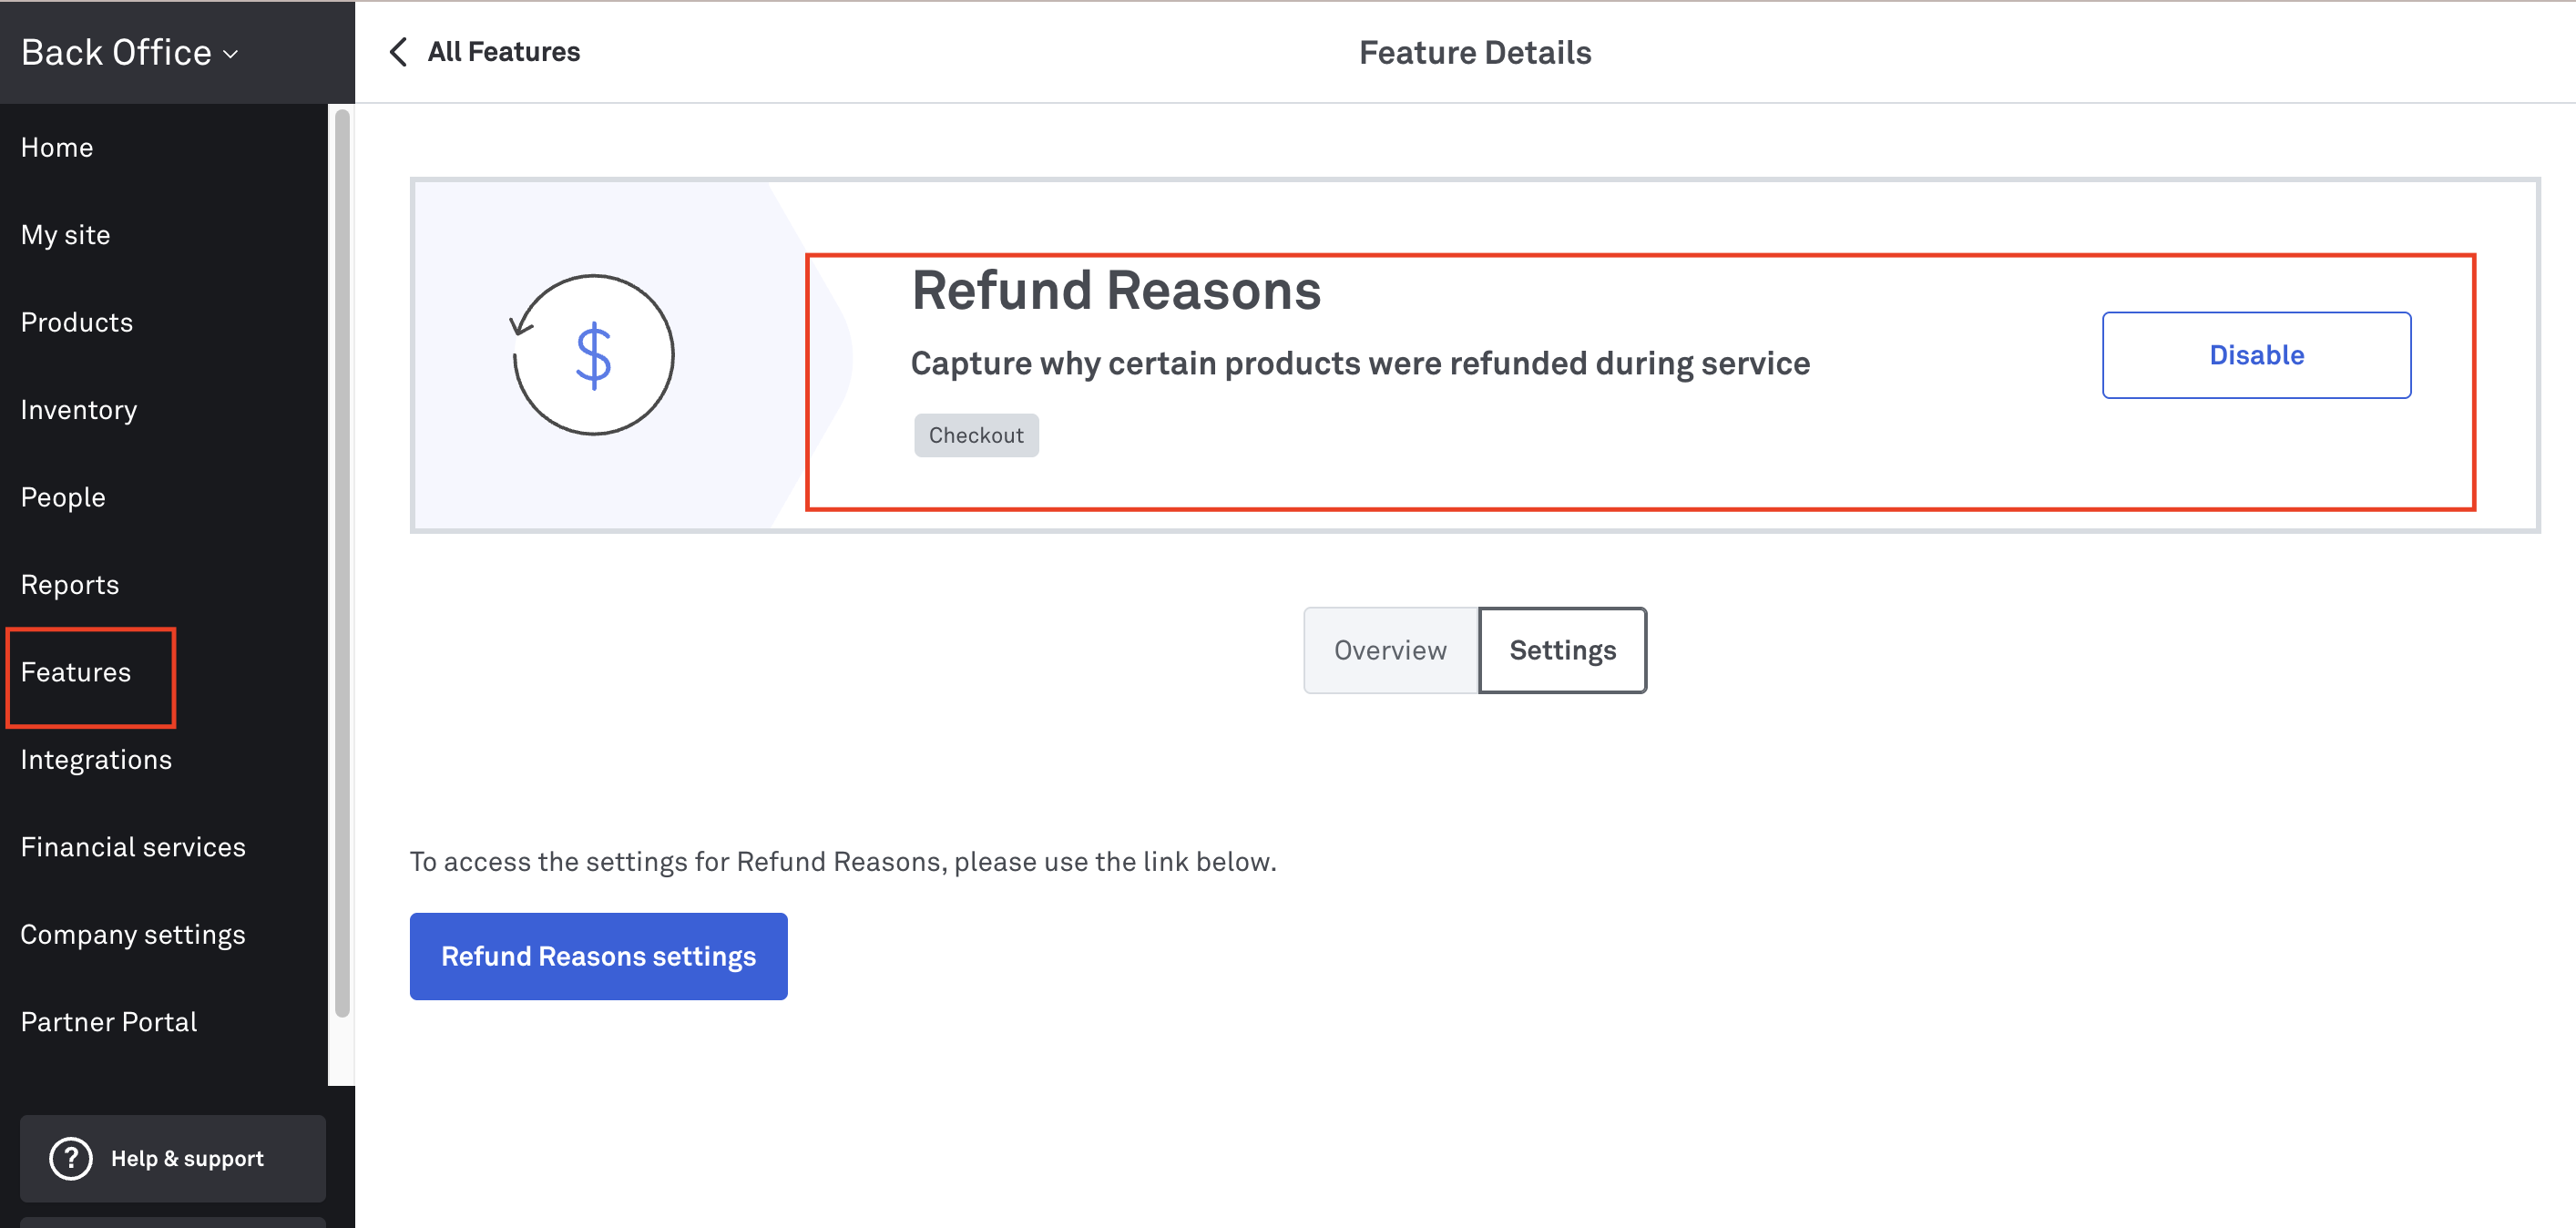The width and height of the screenshot is (2576, 1228).
Task: Switch to the Overview tab
Action: point(1390,650)
